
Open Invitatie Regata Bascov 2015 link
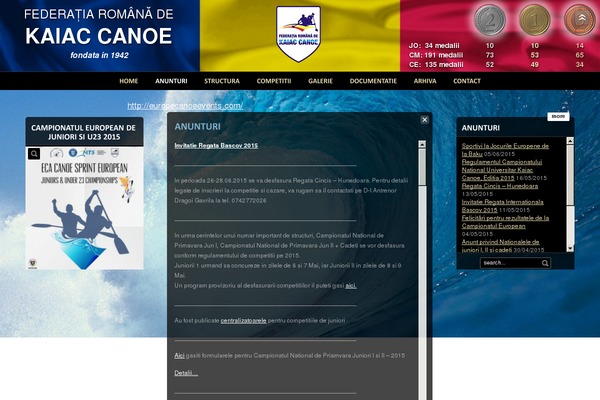point(216,145)
